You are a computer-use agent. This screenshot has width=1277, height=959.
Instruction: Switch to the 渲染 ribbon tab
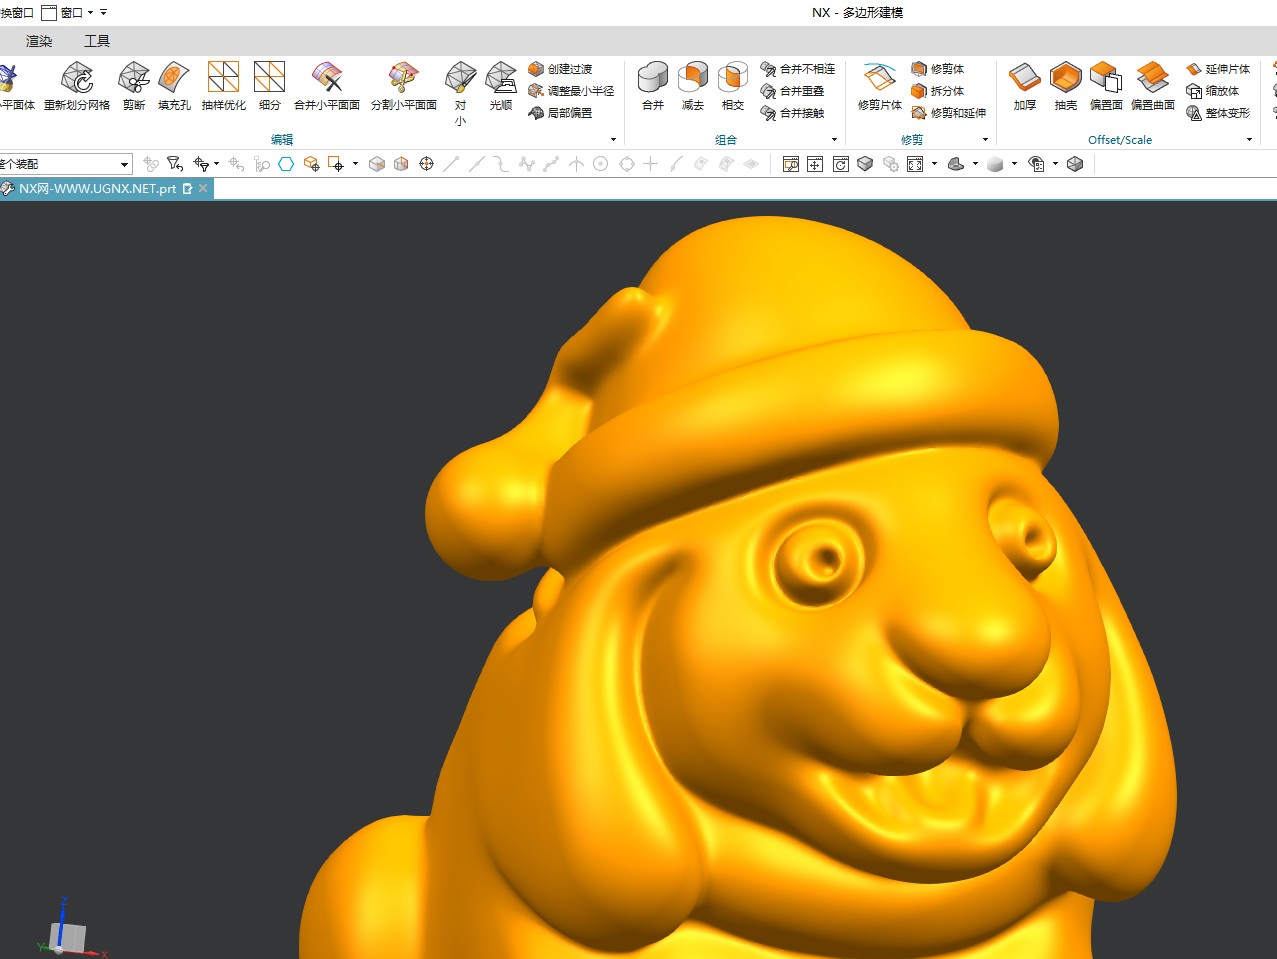[x=39, y=41]
